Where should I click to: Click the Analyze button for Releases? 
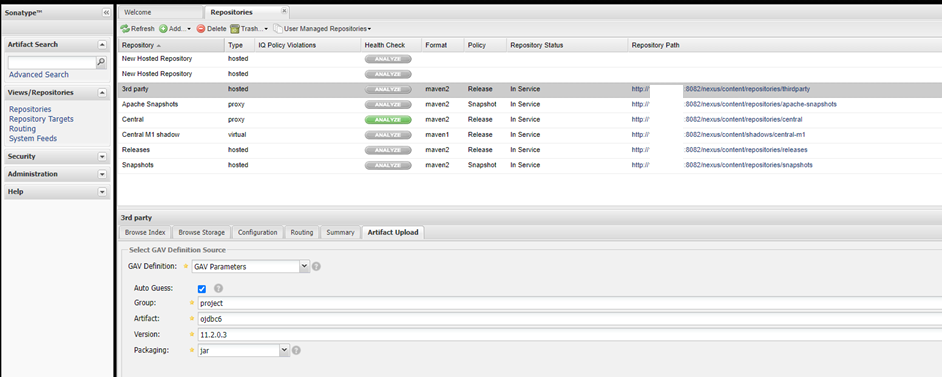click(x=387, y=150)
